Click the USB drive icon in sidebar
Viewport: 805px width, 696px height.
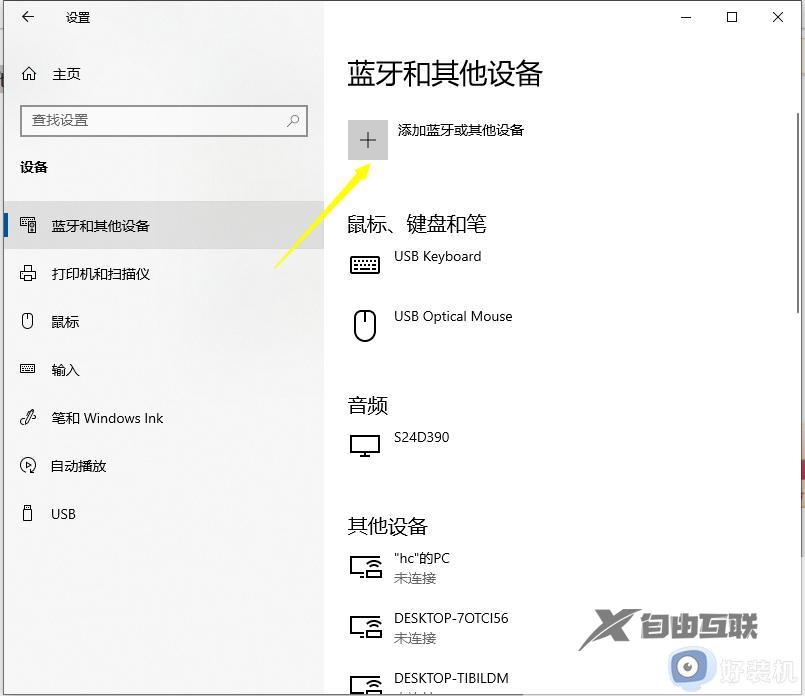(x=27, y=514)
